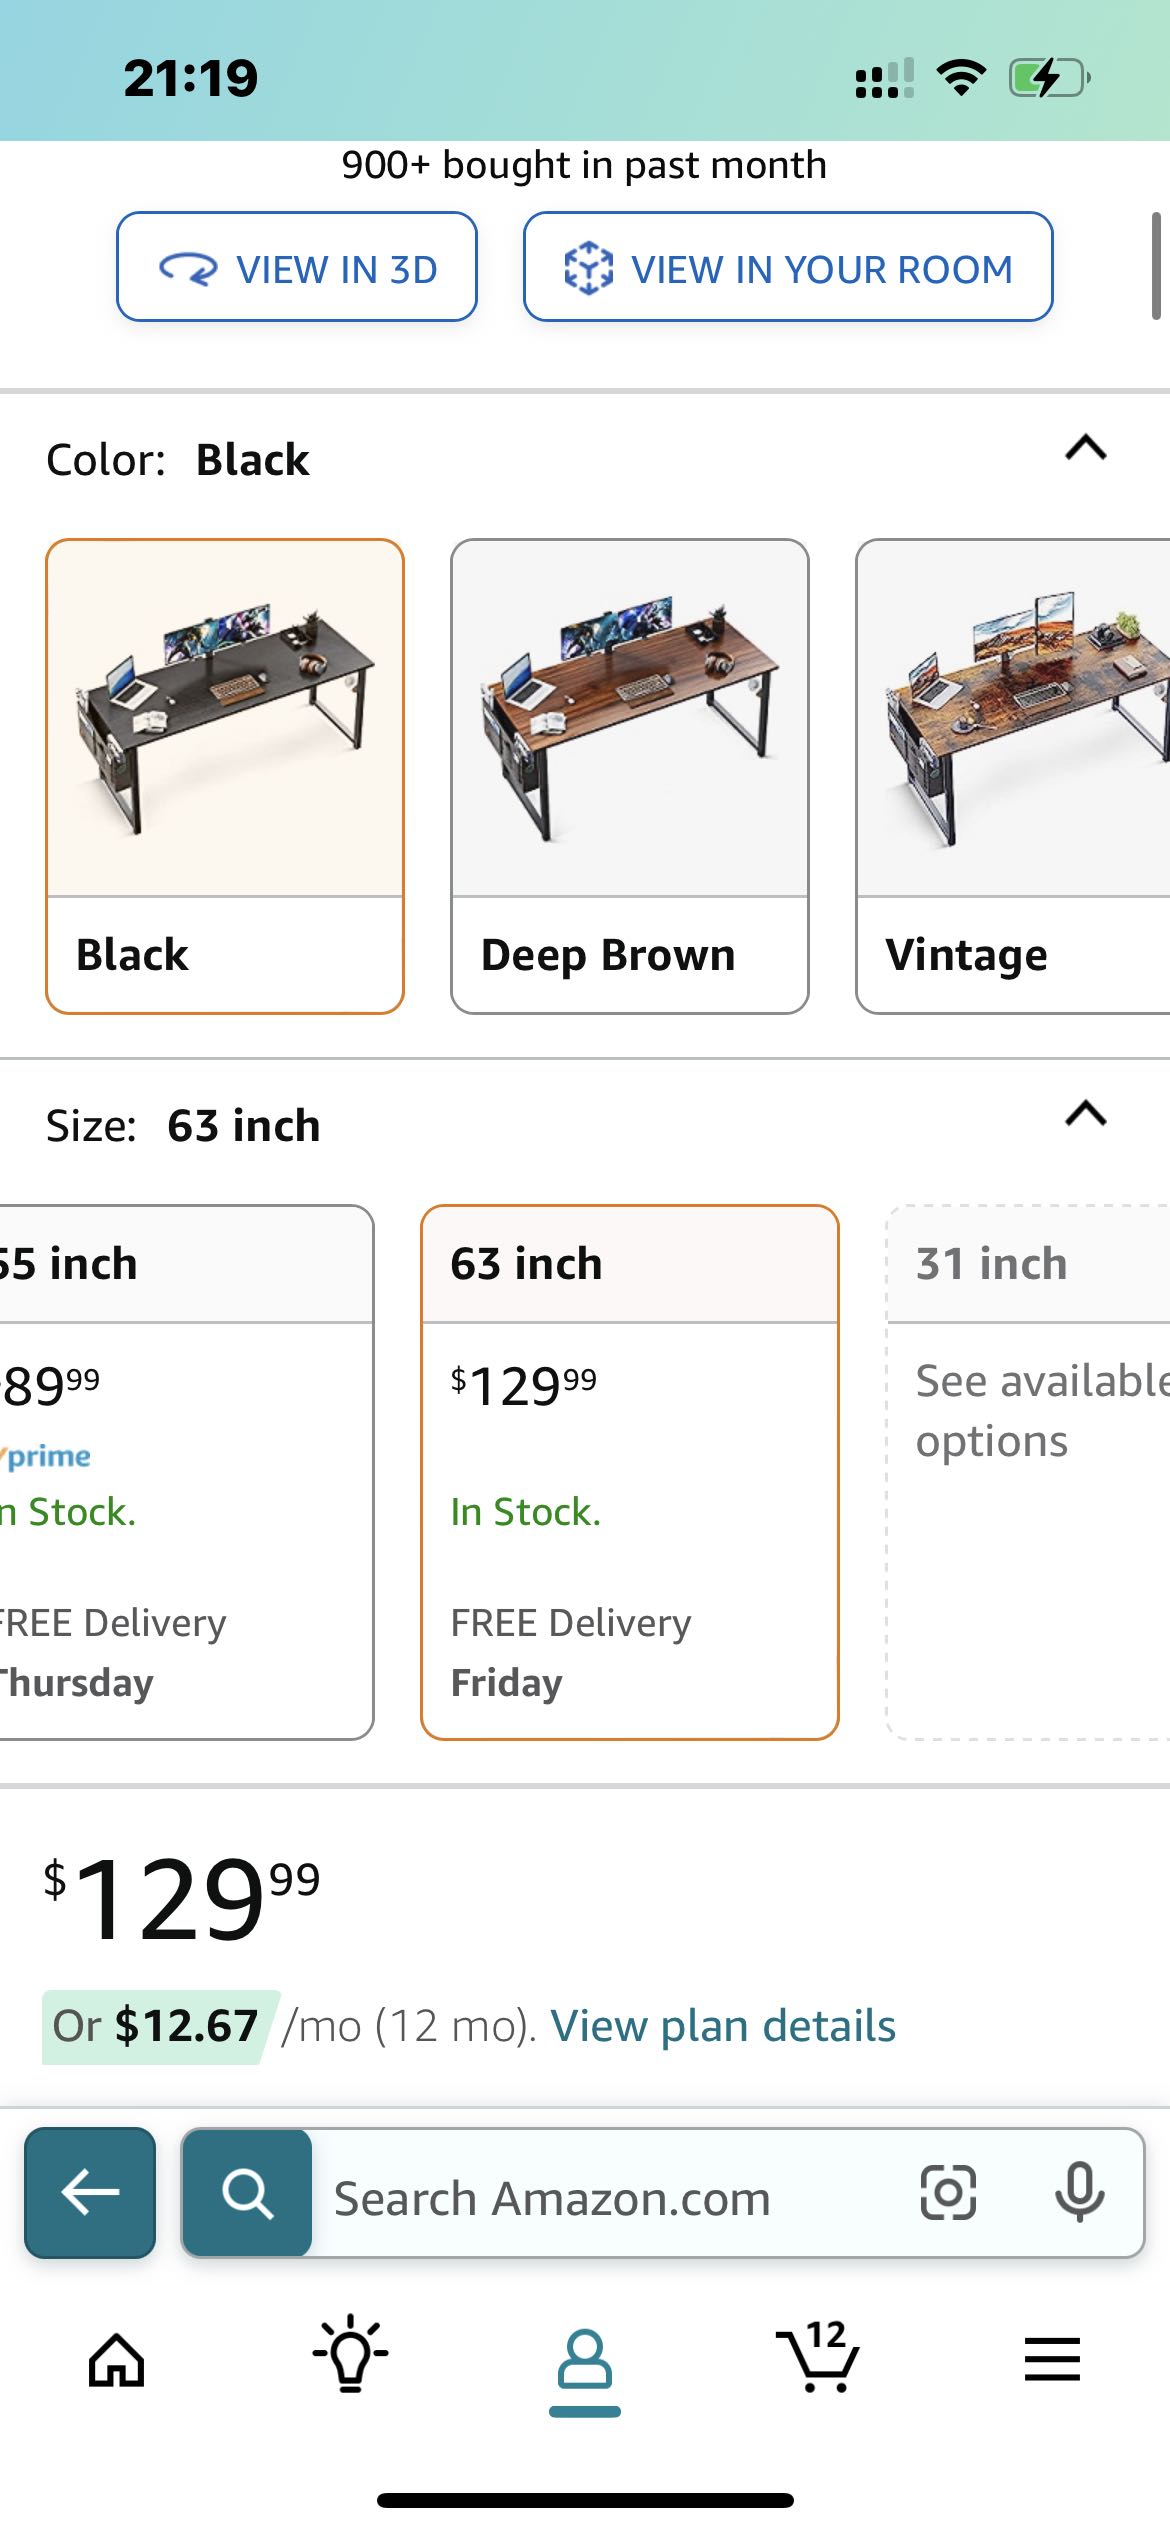Click View in Your Room button
This screenshot has height=2532, width=1170.
tap(788, 268)
